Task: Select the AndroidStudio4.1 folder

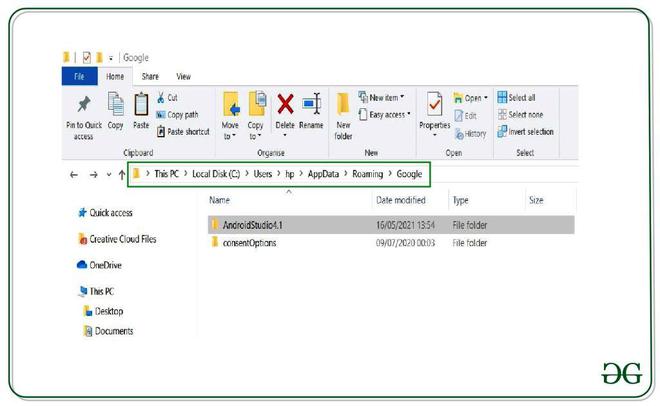Action: tap(391, 225)
